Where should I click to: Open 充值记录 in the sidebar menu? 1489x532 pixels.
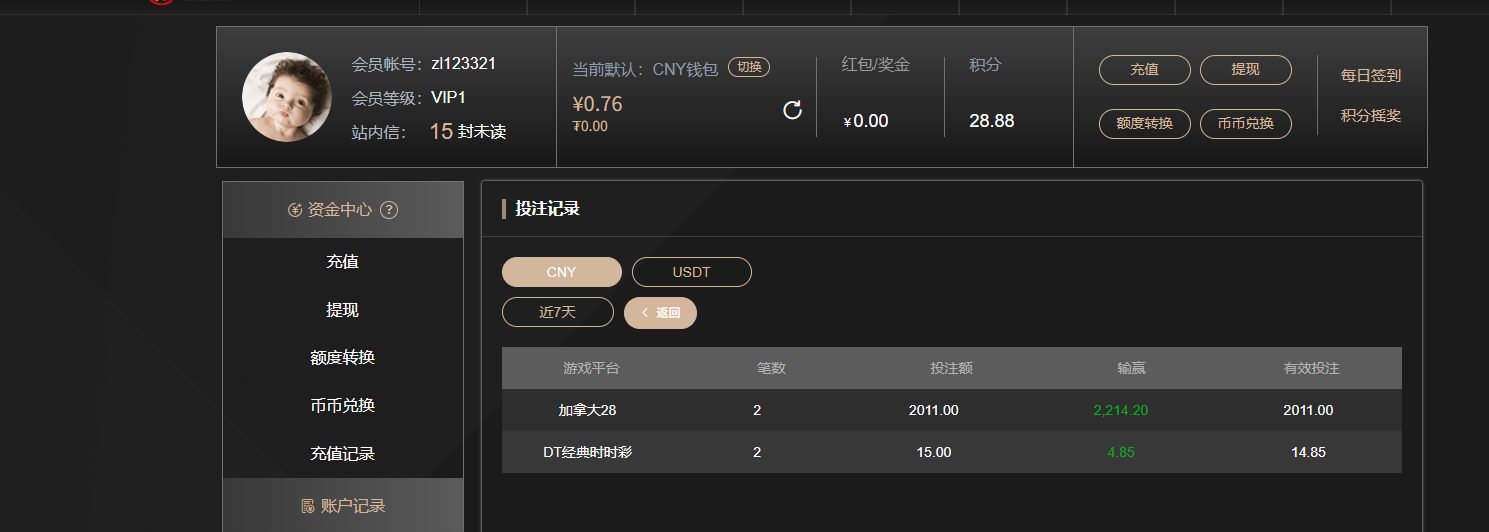343,454
